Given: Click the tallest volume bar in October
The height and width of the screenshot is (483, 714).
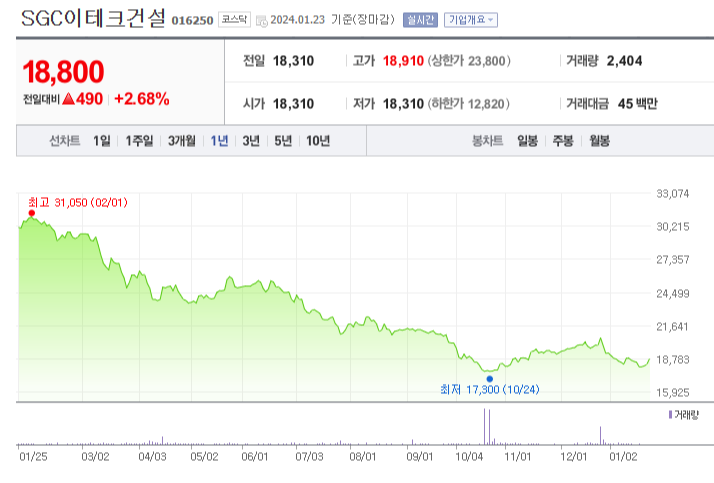Looking at the screenshot, I should pos(484,426).
